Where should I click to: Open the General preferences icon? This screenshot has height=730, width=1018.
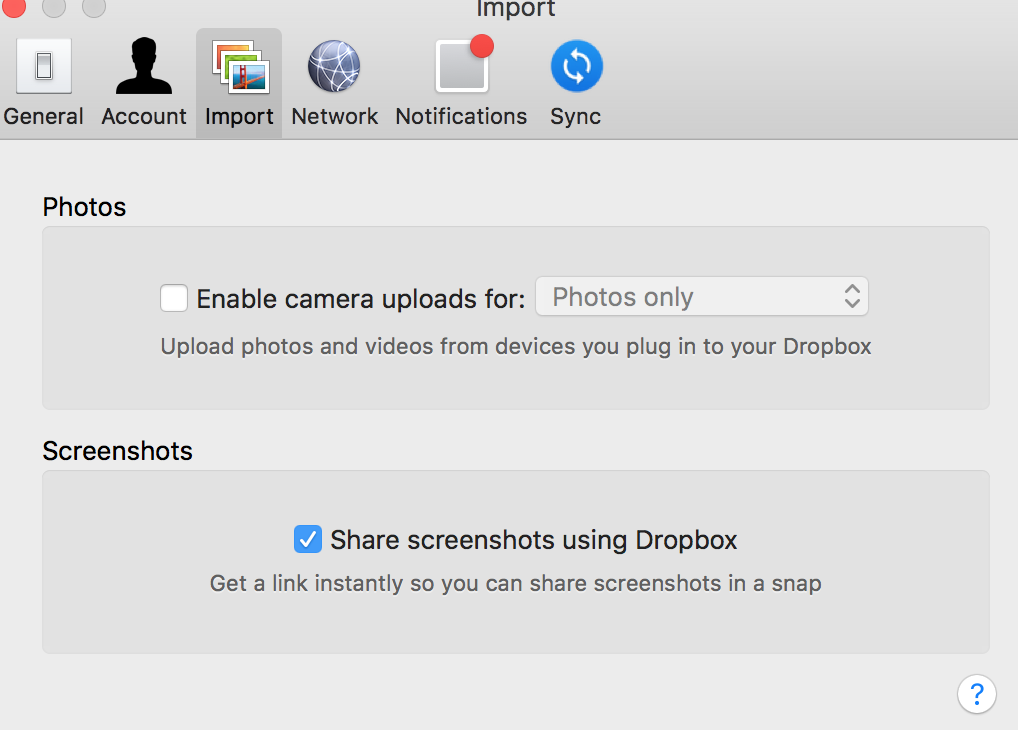43,66
